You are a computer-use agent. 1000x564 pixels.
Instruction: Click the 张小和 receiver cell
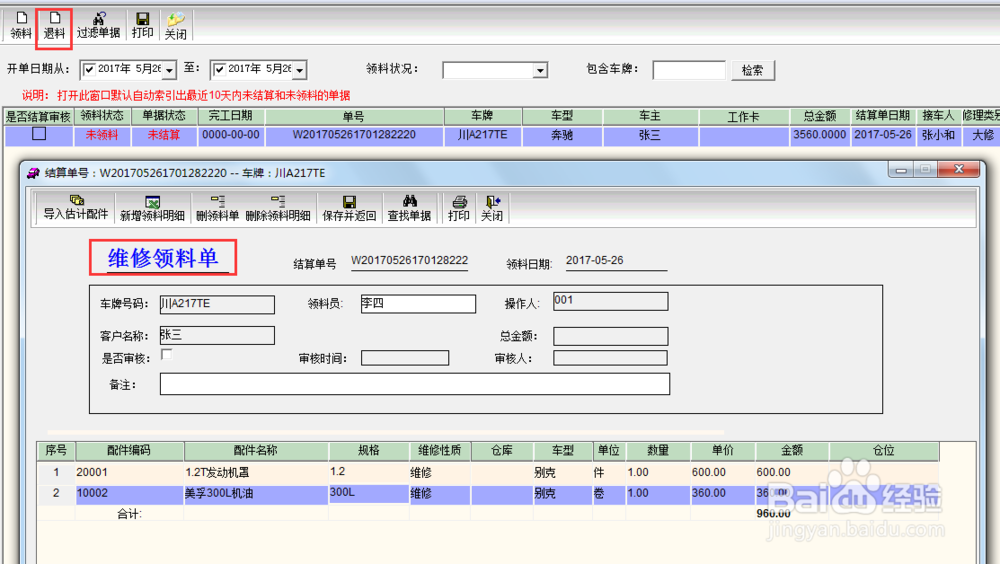938,135
